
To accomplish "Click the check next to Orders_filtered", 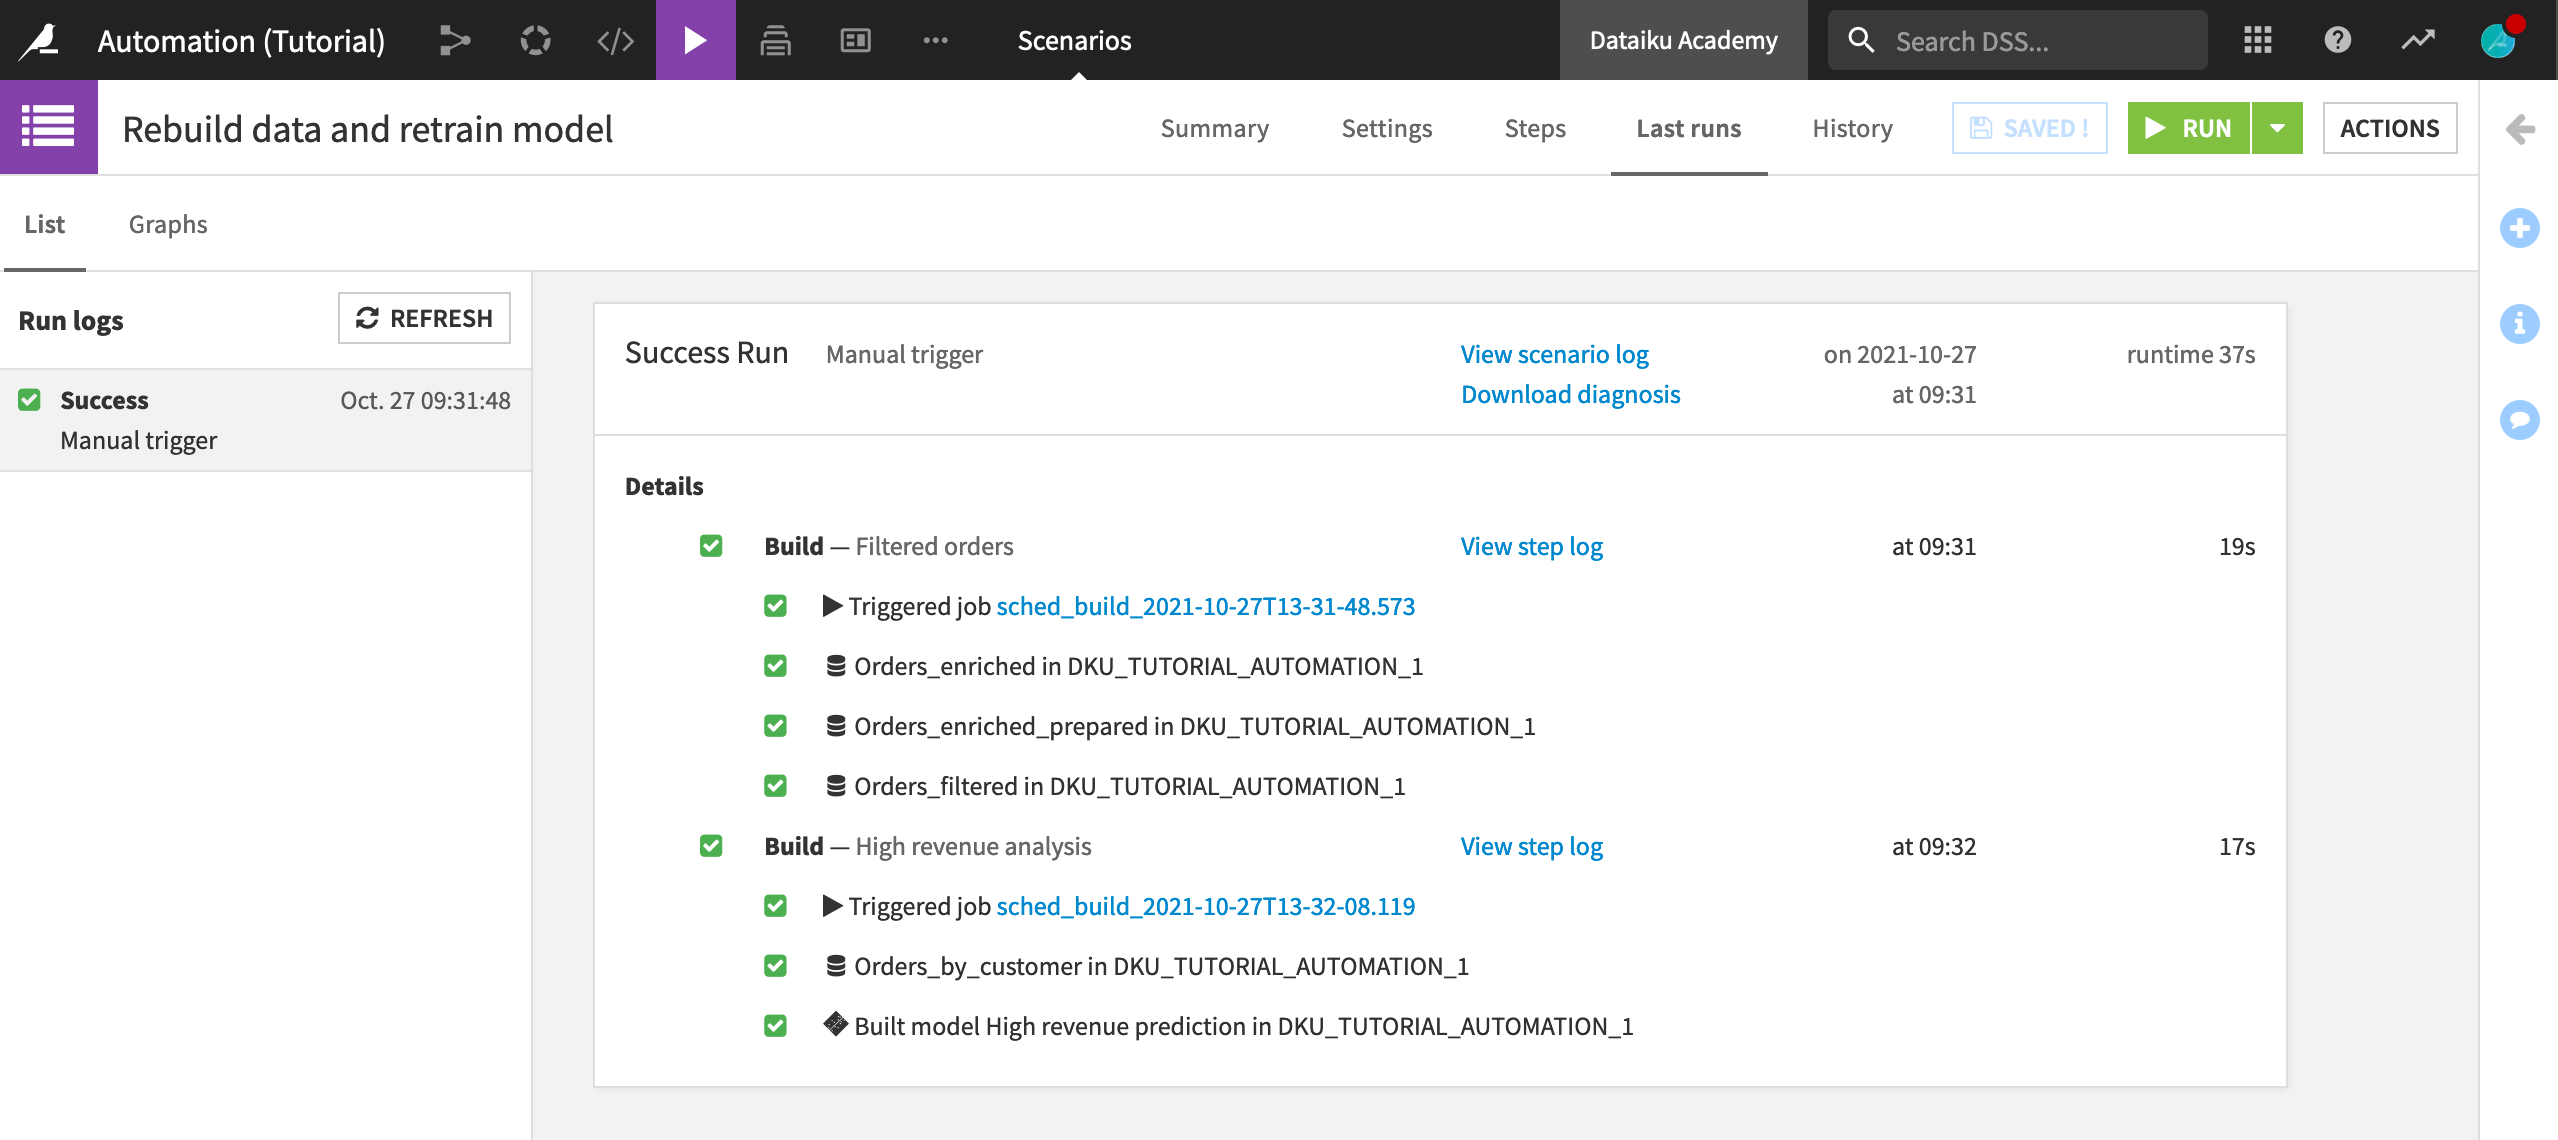I will point(775,786).
